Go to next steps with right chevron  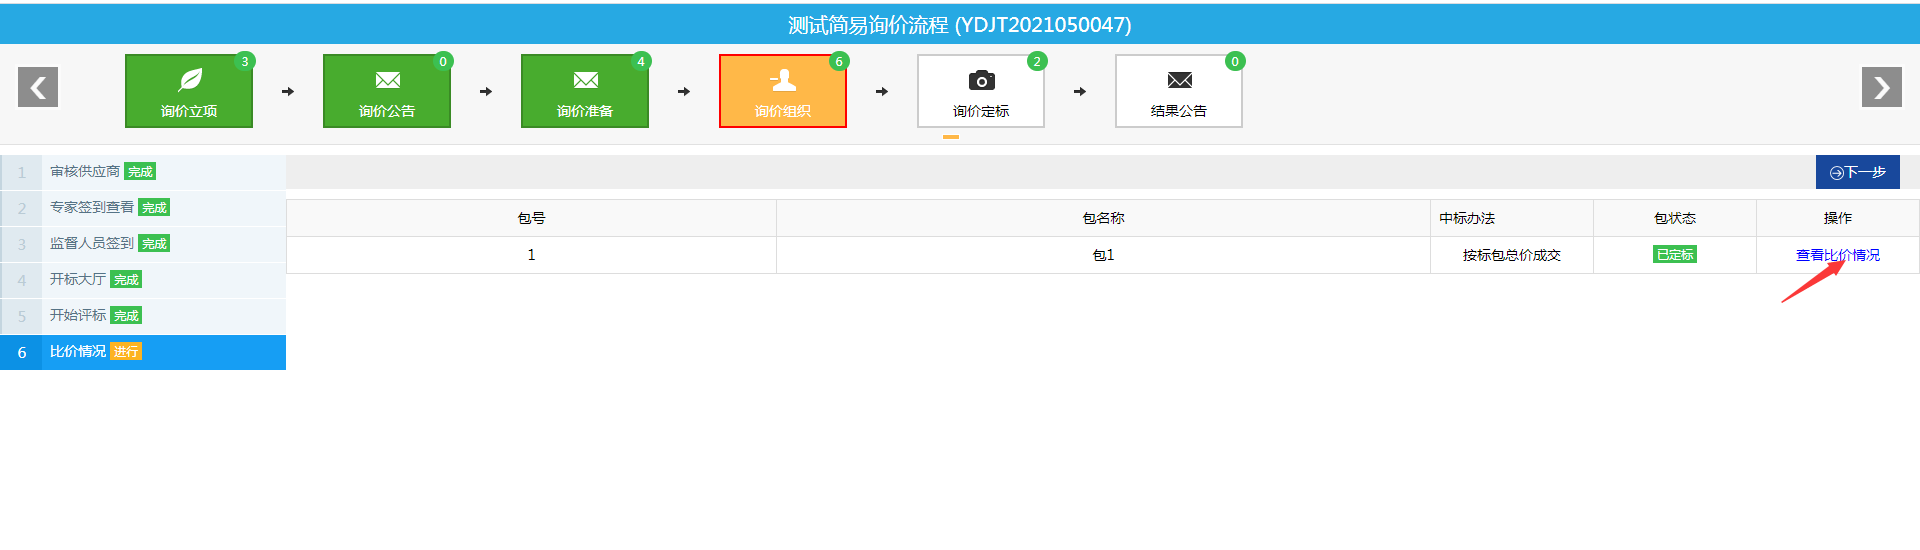(1882, 87)
